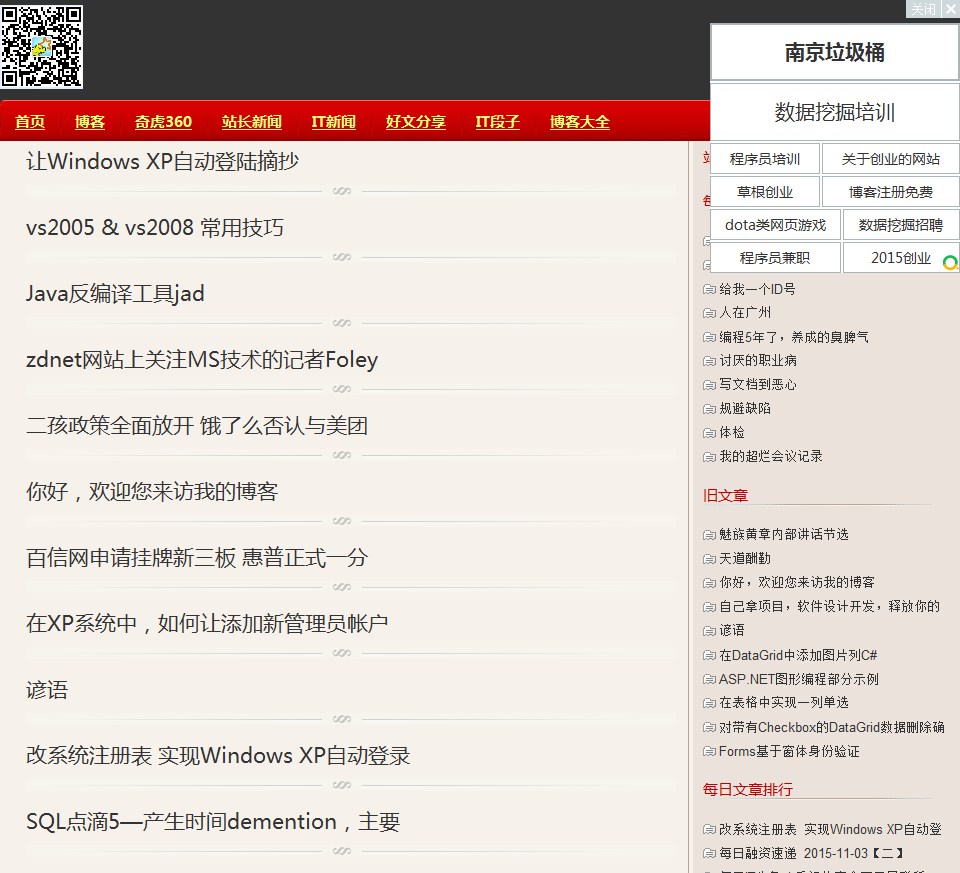Open sidebar link 编程5年了，养成的臭脾气

coord(794,337)
